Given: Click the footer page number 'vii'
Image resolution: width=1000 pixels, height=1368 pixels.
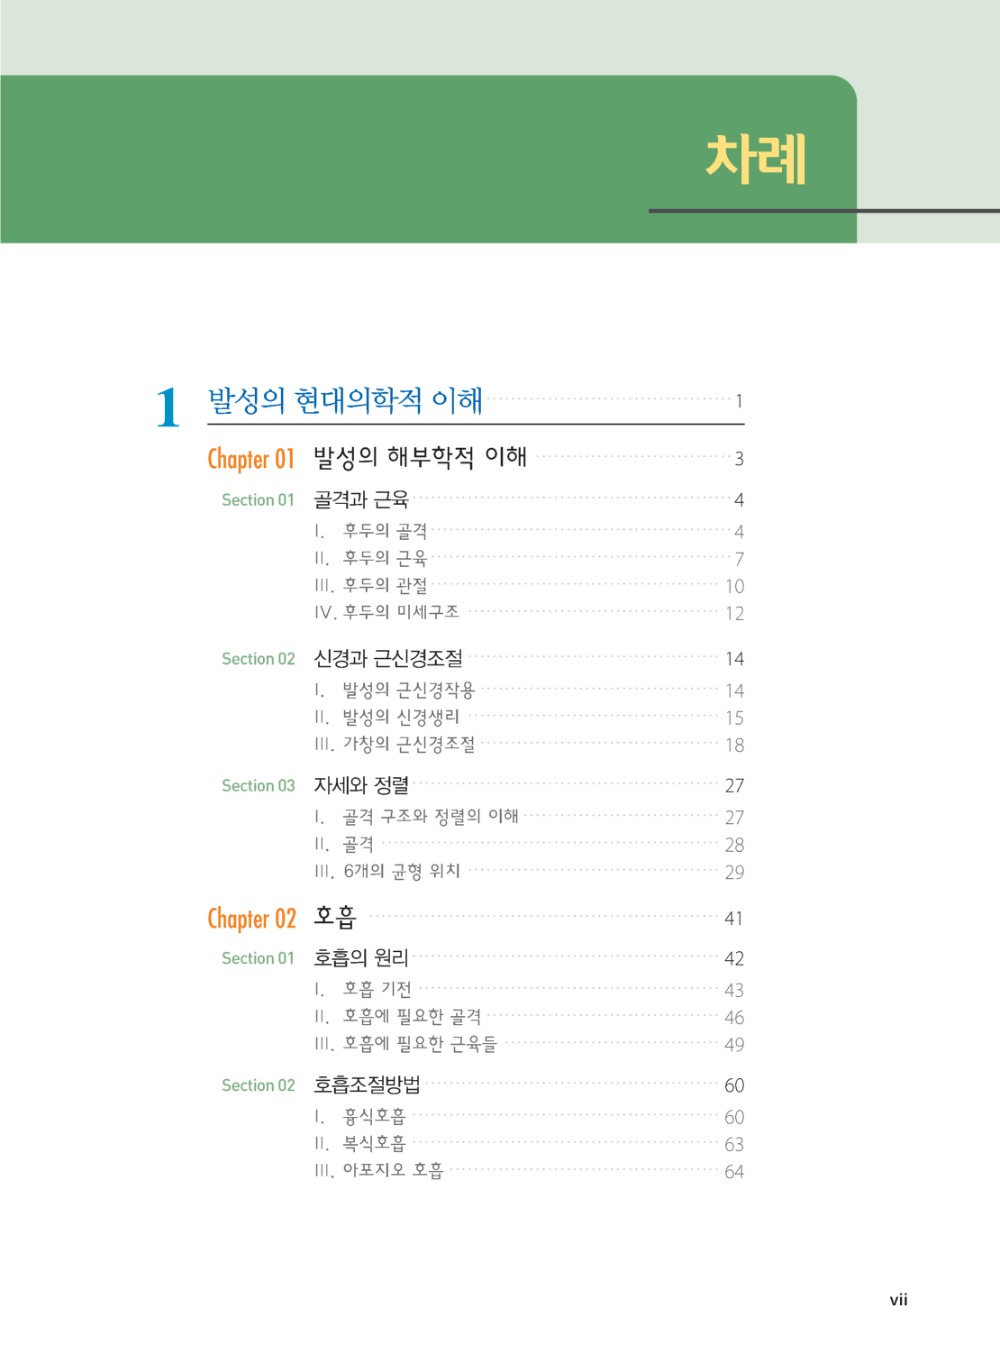Looking at the screenshot, I should [898, 1300].
